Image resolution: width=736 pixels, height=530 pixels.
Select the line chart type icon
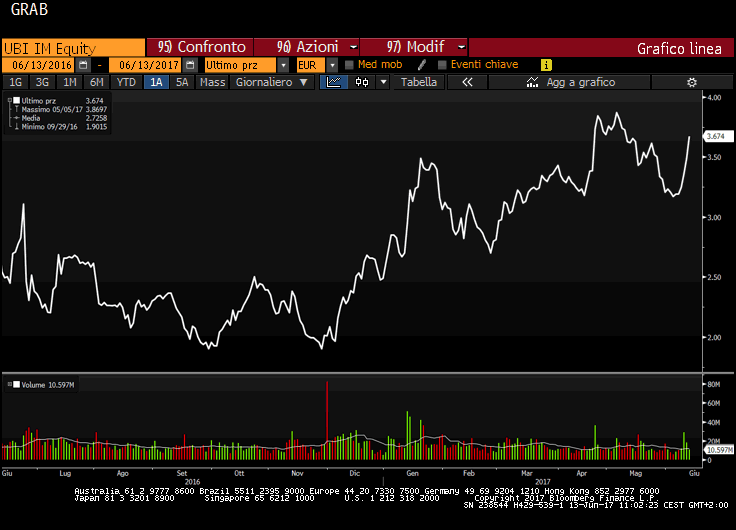tap(334, 82)
